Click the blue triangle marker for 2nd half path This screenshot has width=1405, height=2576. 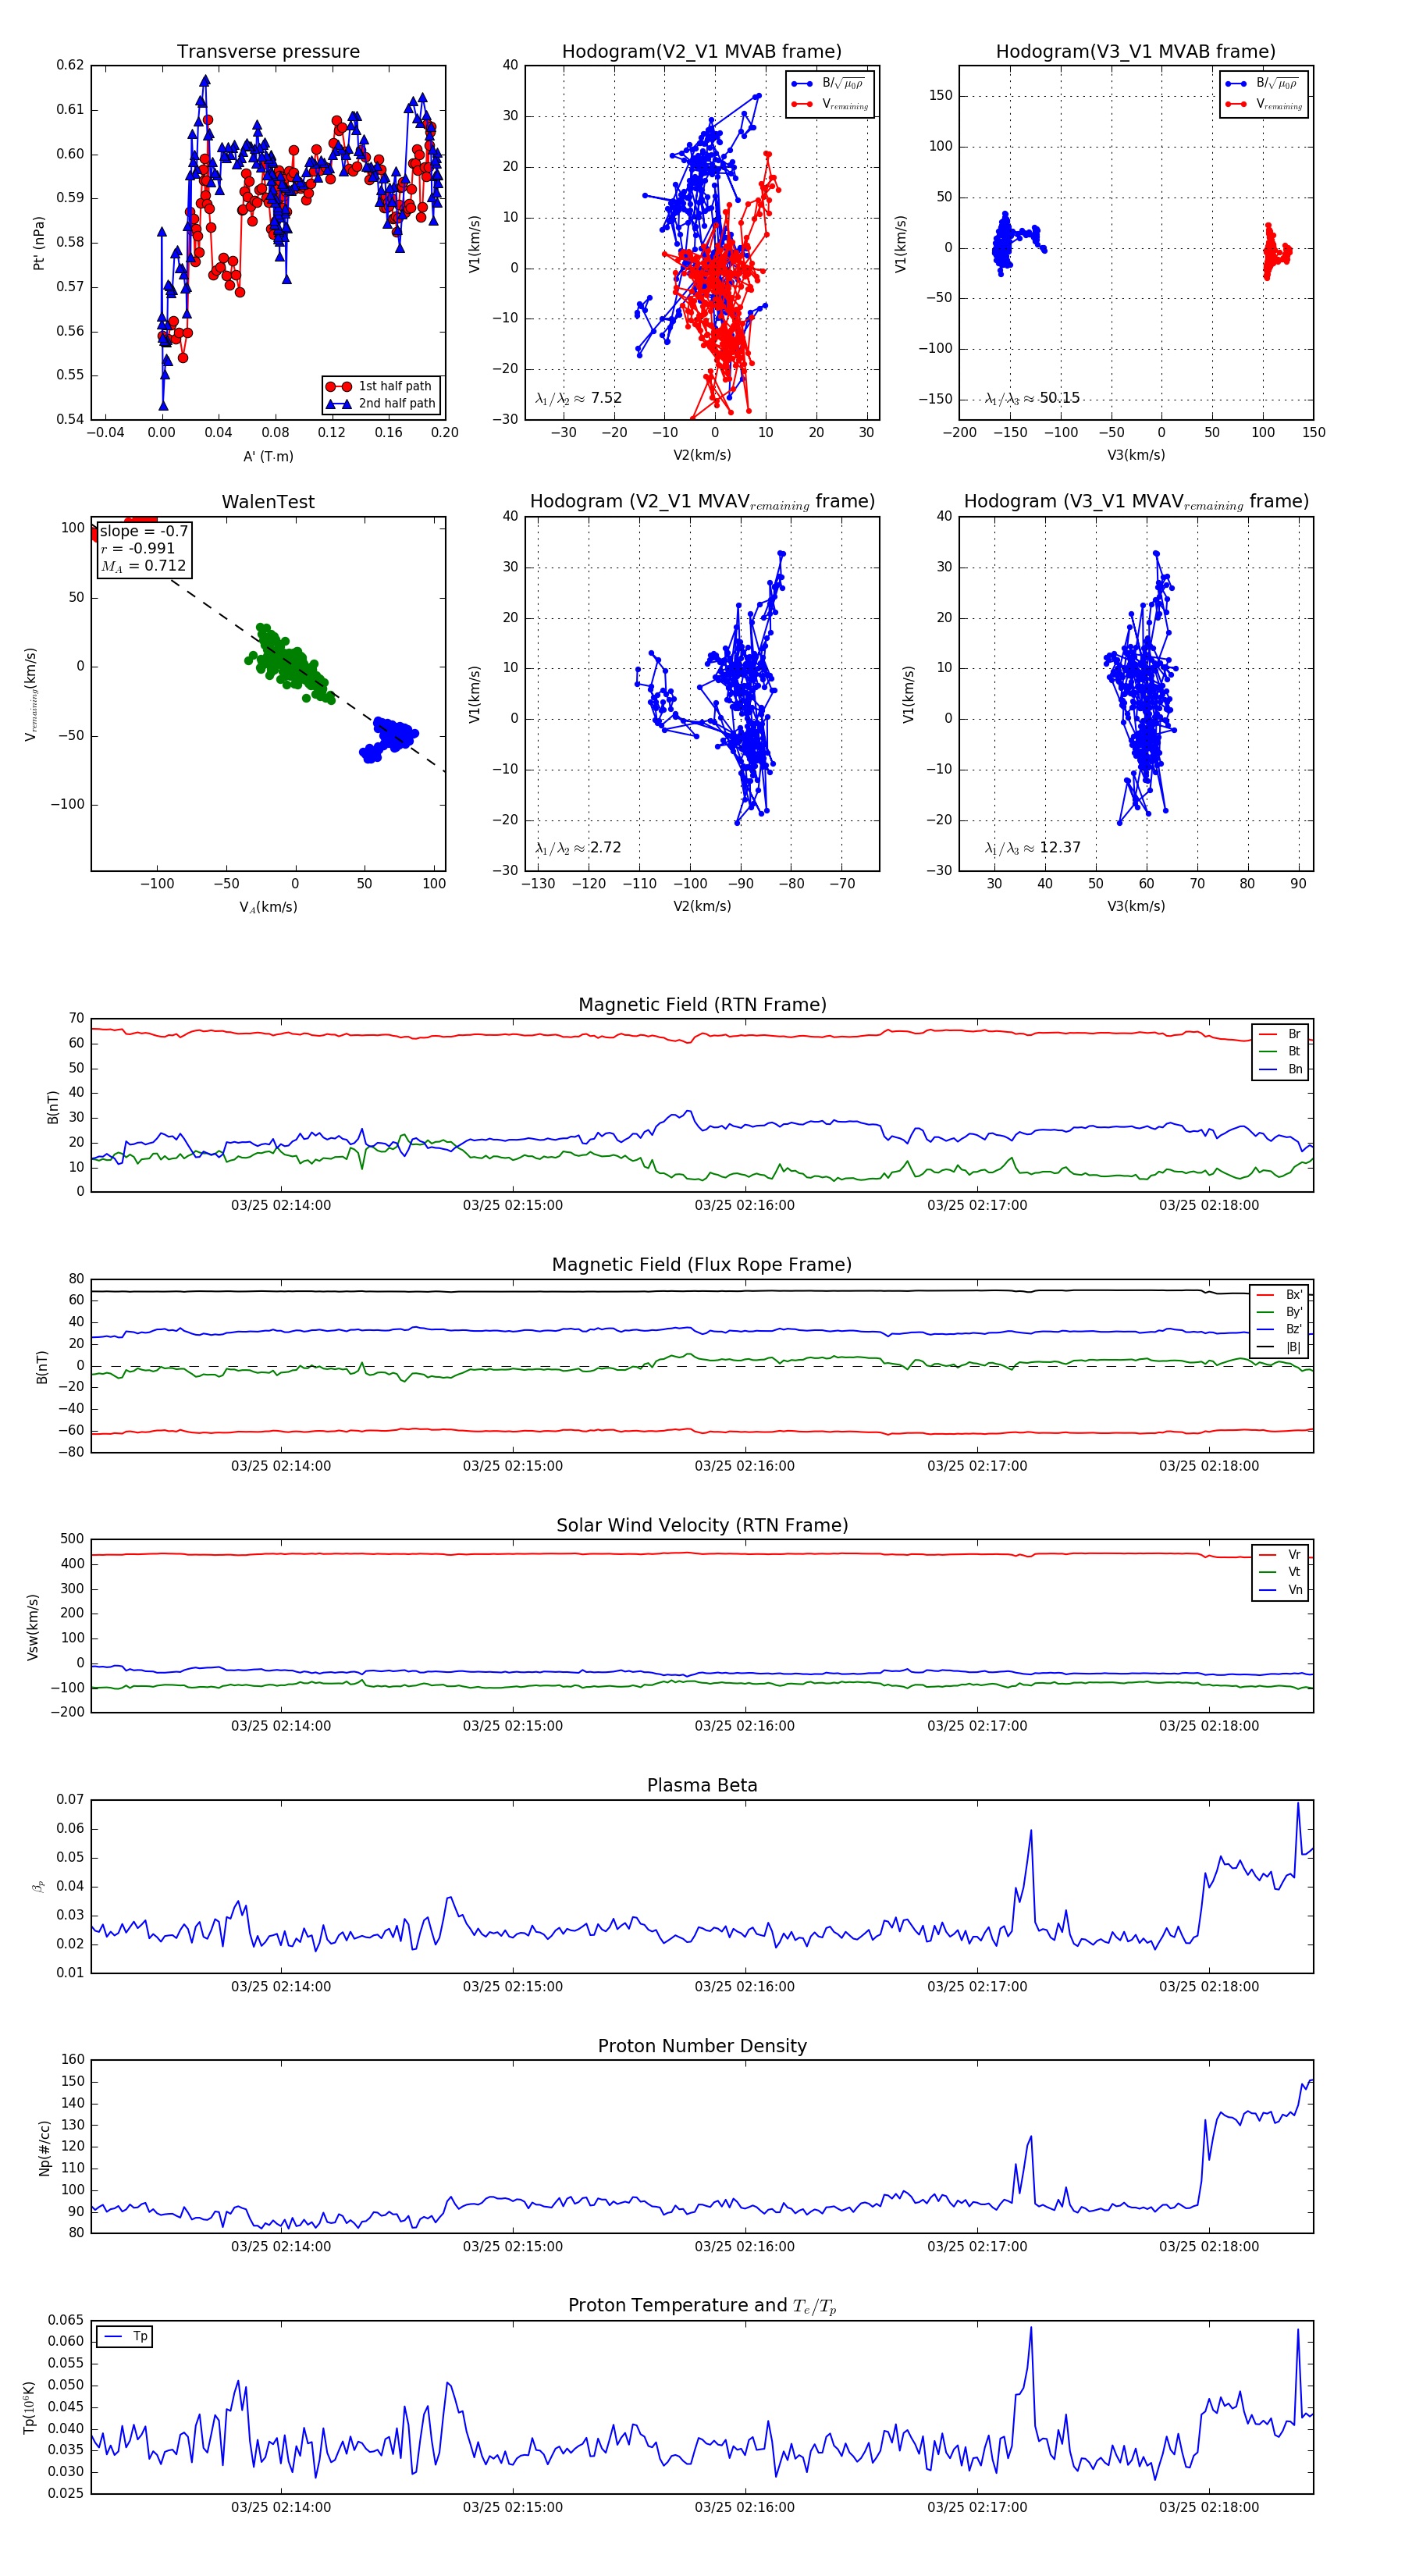338,404
